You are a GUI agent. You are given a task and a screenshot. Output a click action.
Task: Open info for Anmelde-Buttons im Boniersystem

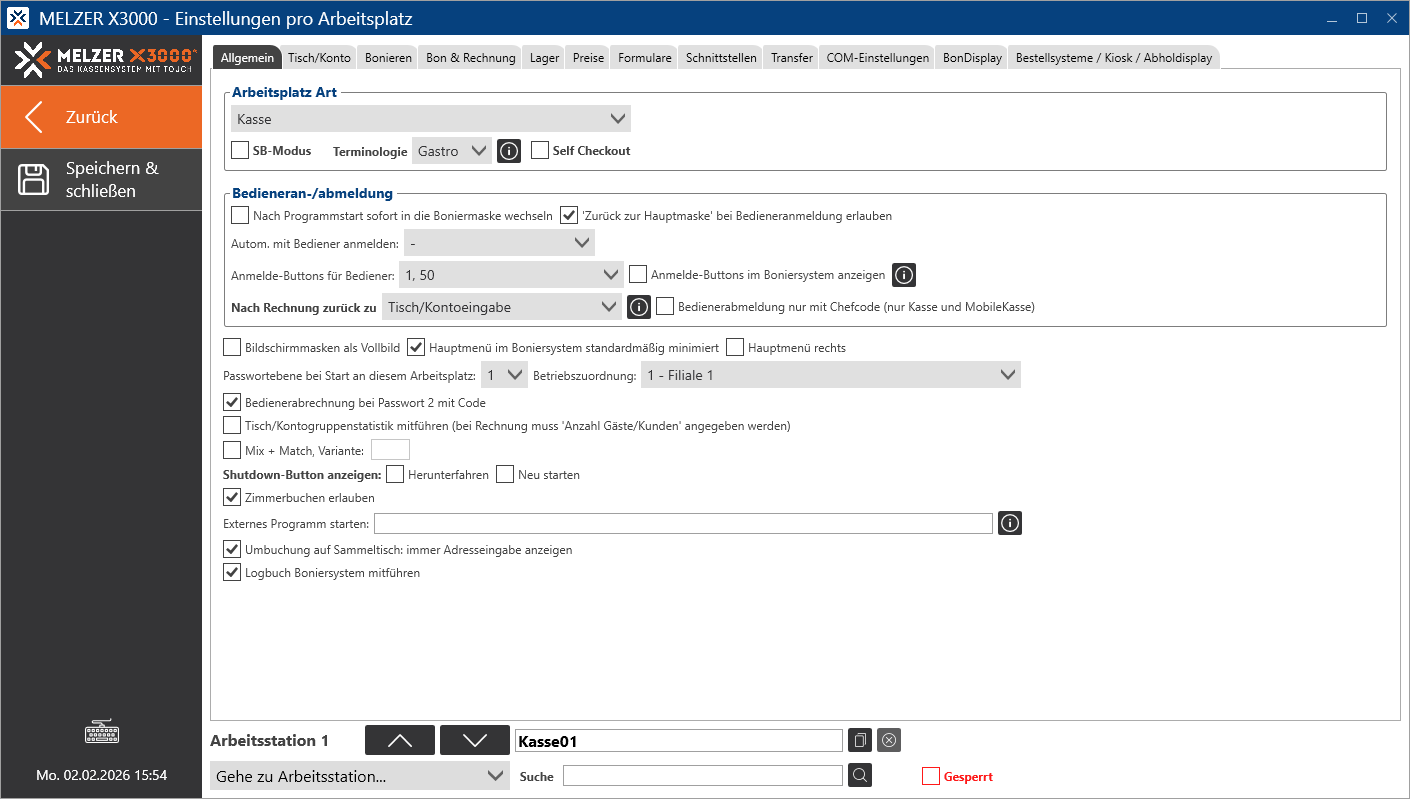pyautogui.click(x=904, y=275)
